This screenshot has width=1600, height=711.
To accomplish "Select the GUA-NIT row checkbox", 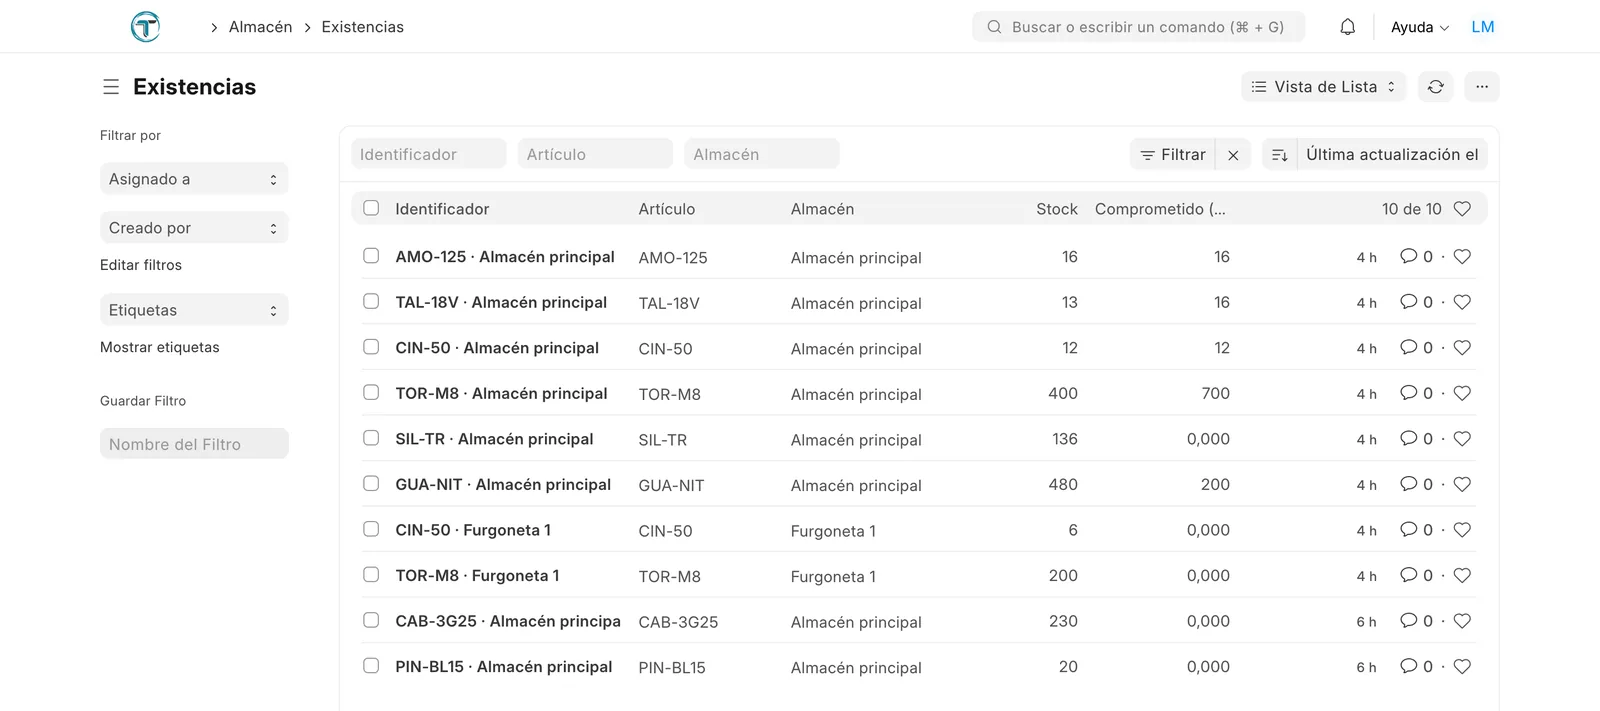I will coord(371,483).
